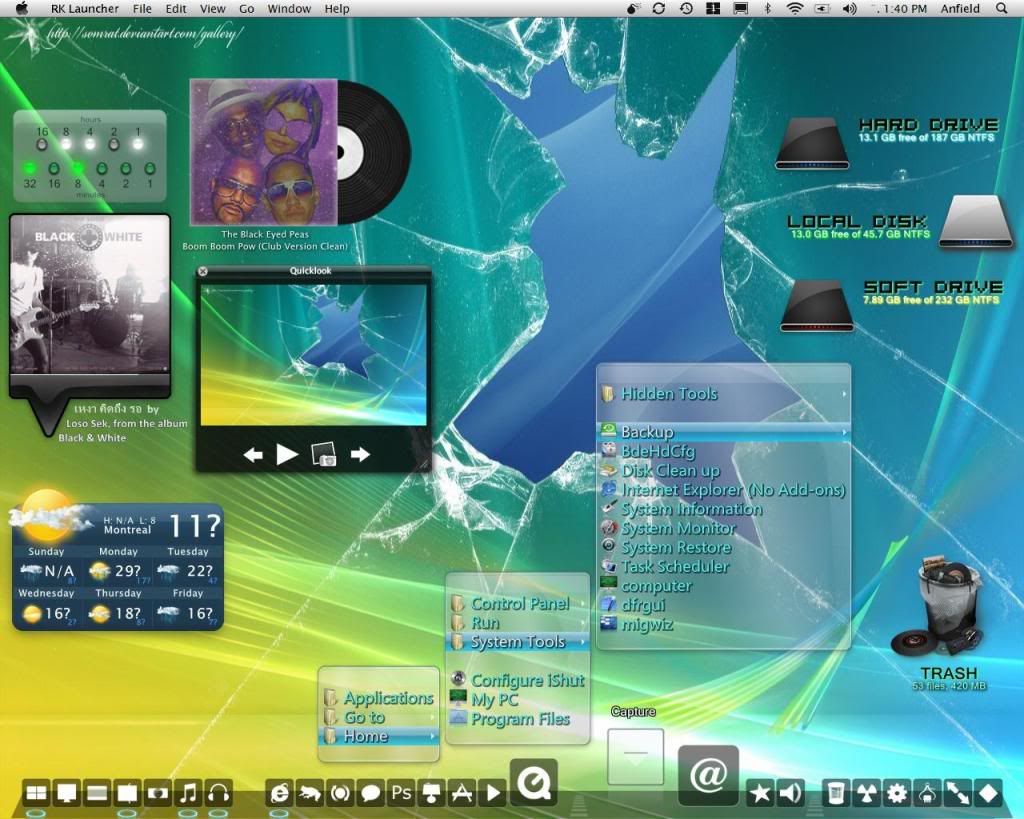Choose System Restore in the tools list
The width and height of the screenshot is (1024, 819).
665,547
